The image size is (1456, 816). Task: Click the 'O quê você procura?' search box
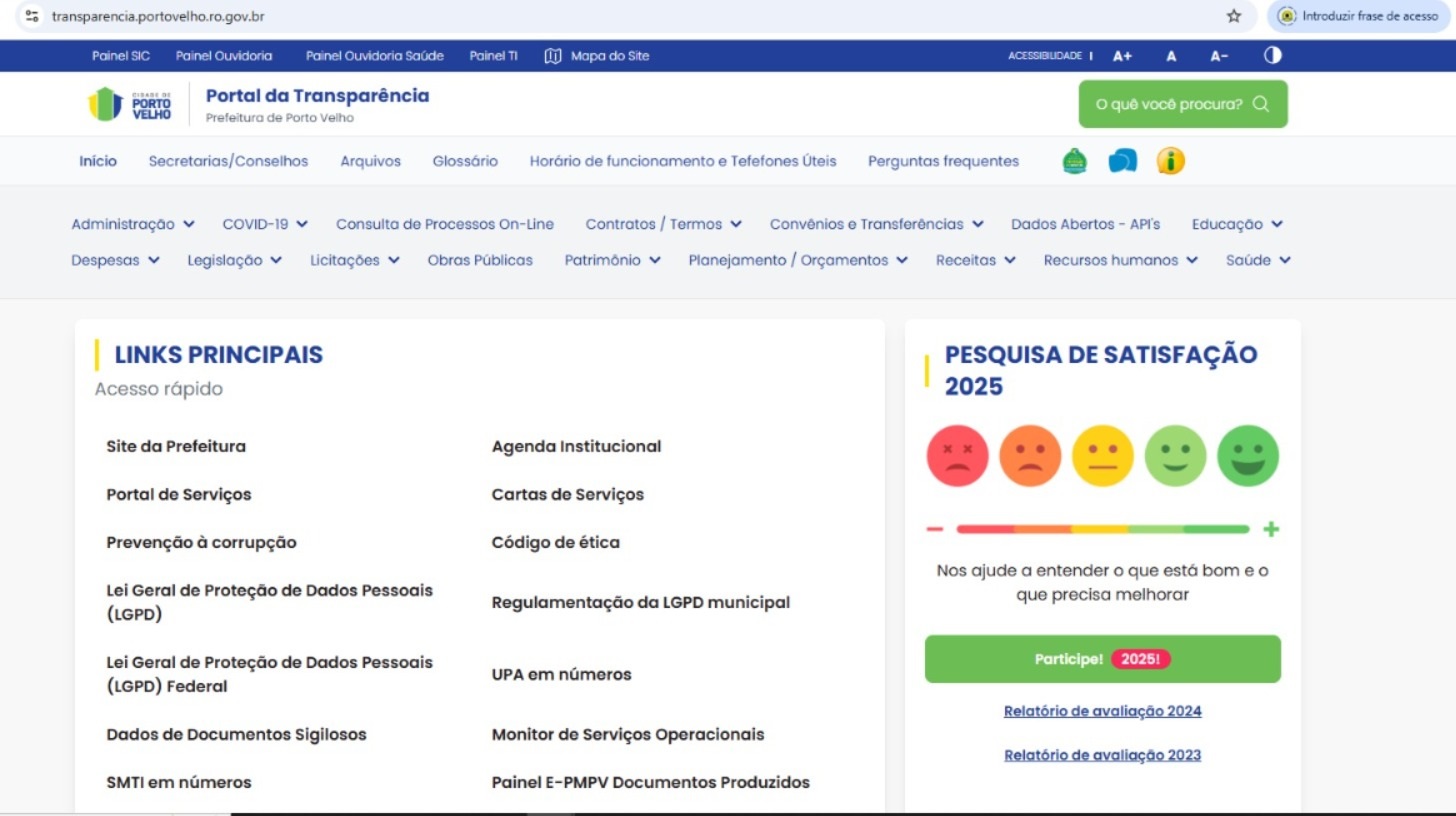1182,104
